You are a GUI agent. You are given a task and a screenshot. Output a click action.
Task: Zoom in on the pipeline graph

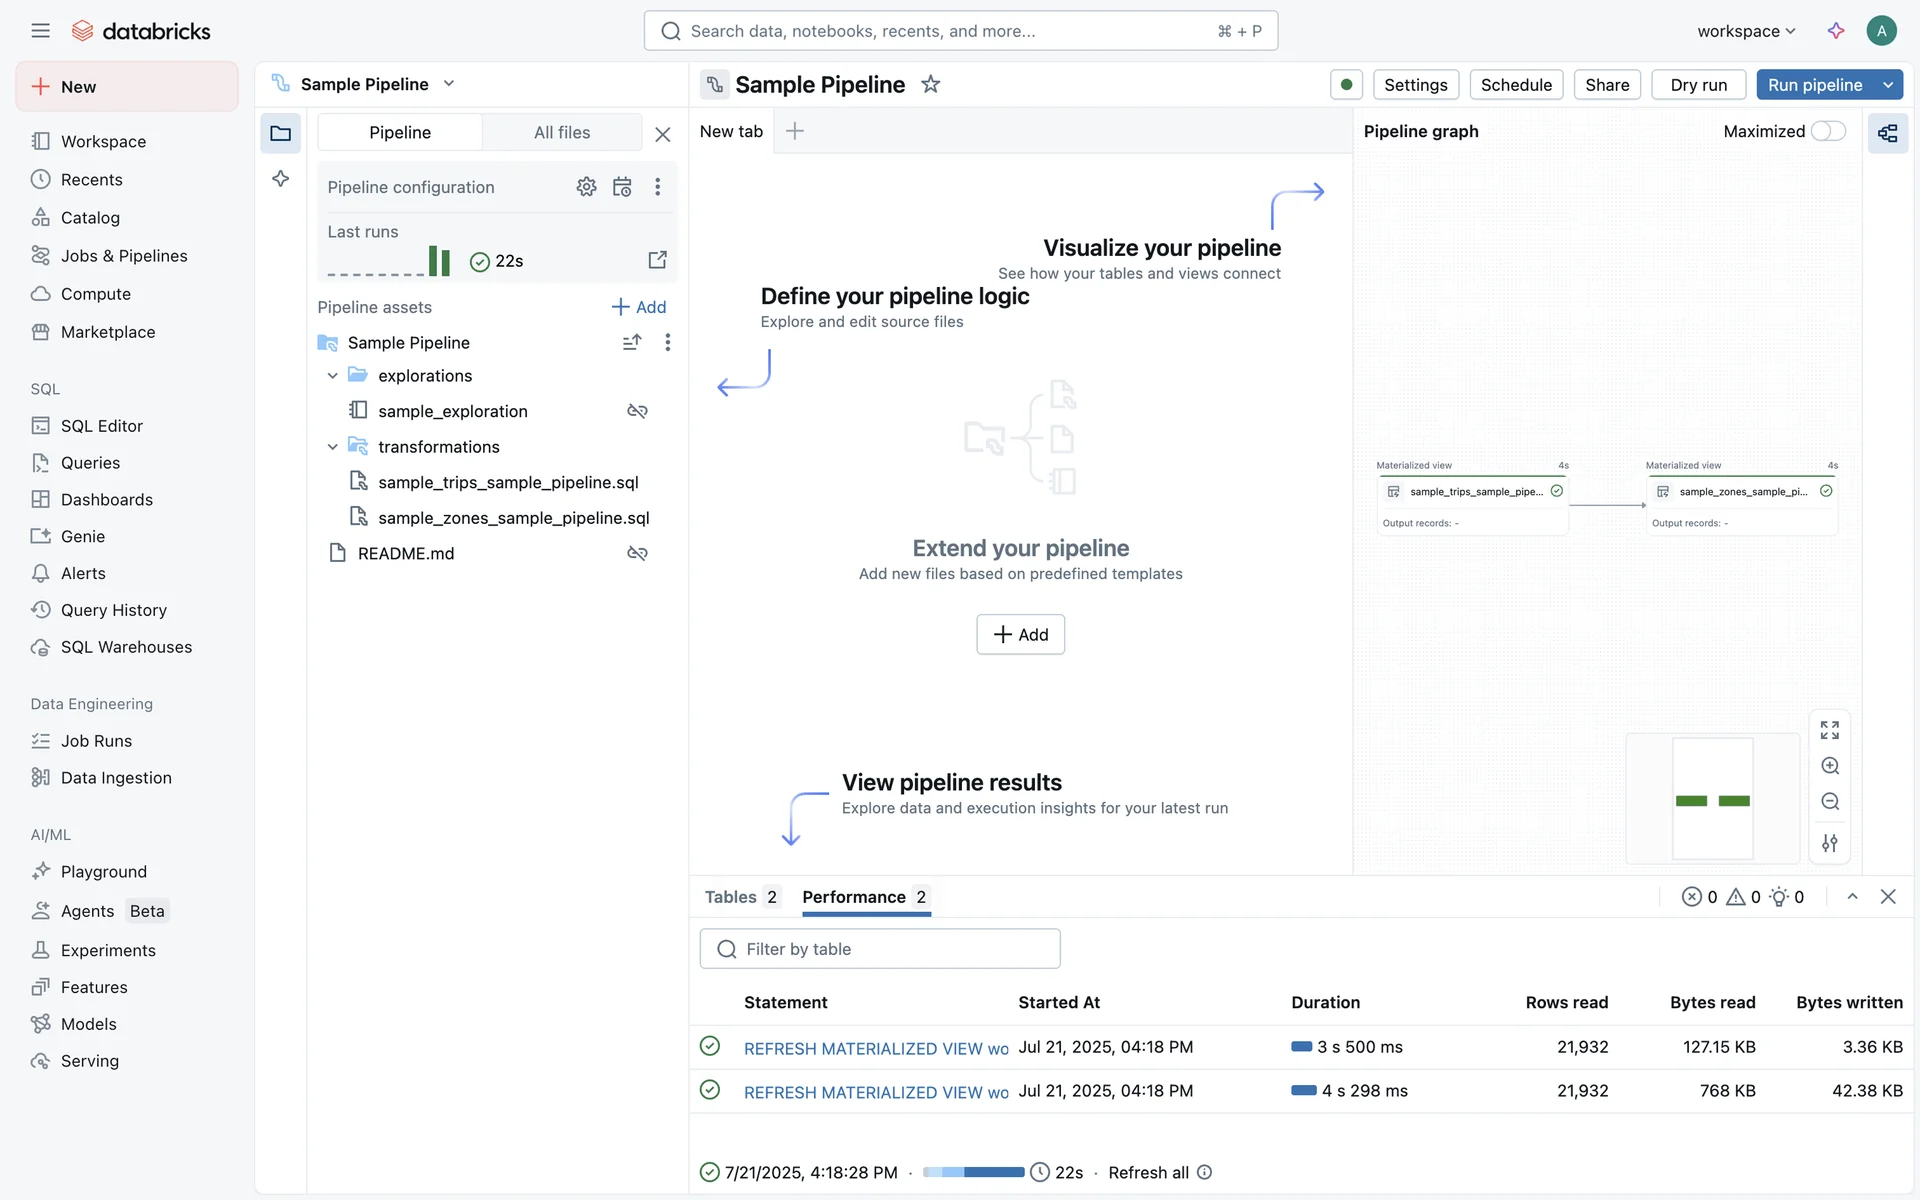tap(1830, 766)
